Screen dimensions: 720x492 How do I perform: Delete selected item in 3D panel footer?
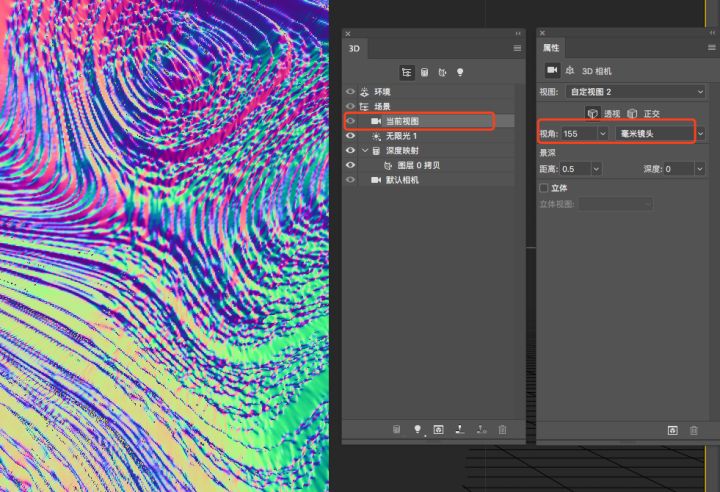coord(502,430)
